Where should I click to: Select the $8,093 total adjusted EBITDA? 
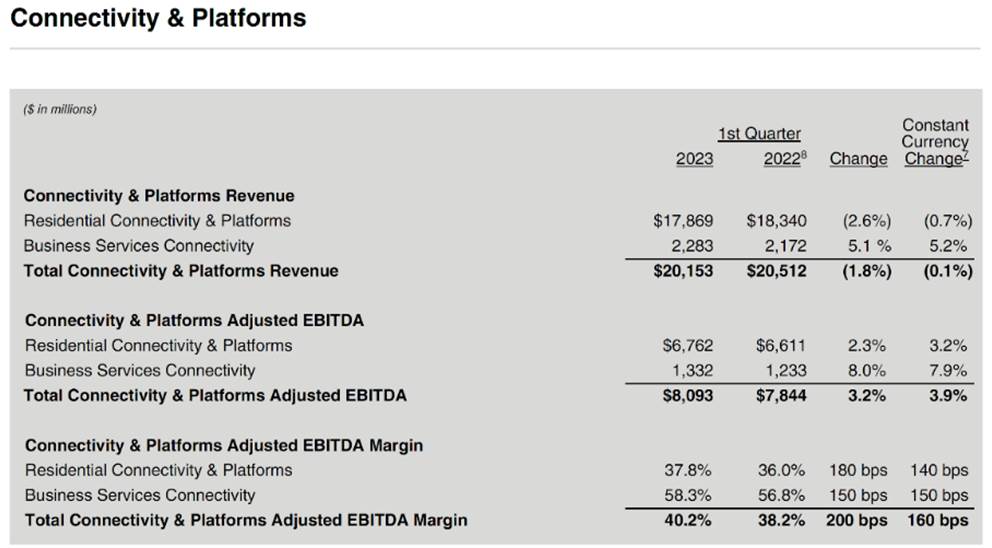click(x=687, y=396)
